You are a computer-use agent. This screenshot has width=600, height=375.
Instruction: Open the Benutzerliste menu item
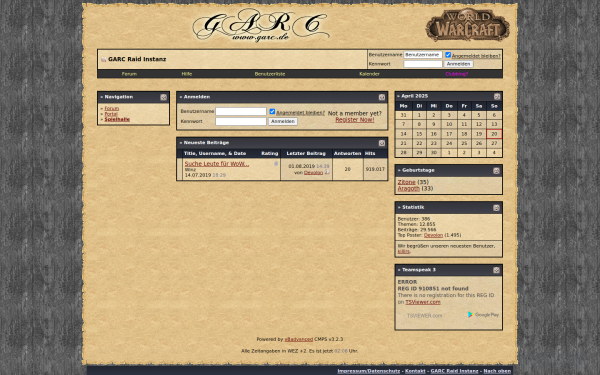coord(270,74)
